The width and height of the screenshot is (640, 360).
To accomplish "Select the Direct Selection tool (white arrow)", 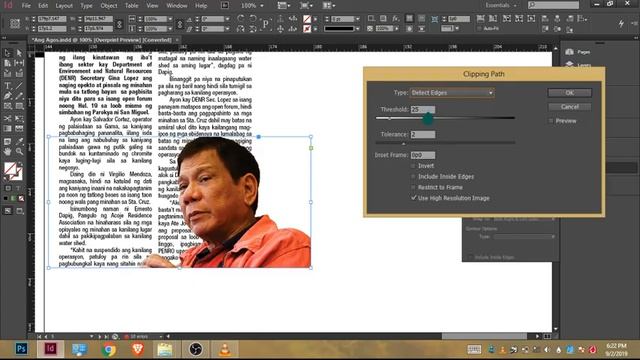I will coord(19,53).
